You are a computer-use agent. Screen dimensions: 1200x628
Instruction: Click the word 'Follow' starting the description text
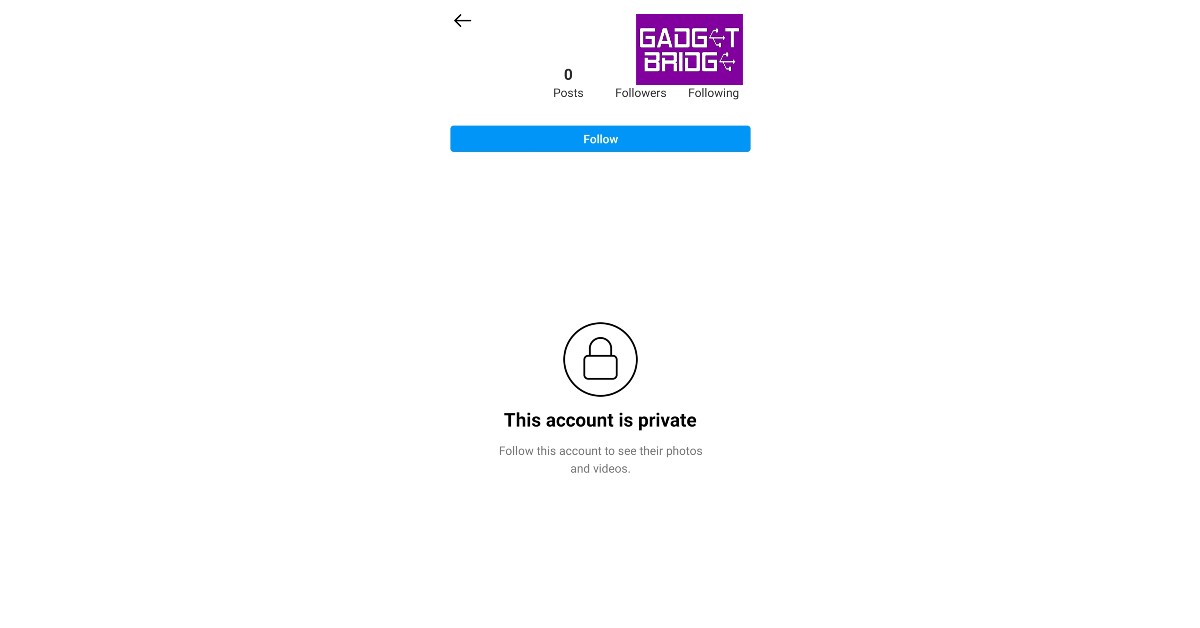516,451
